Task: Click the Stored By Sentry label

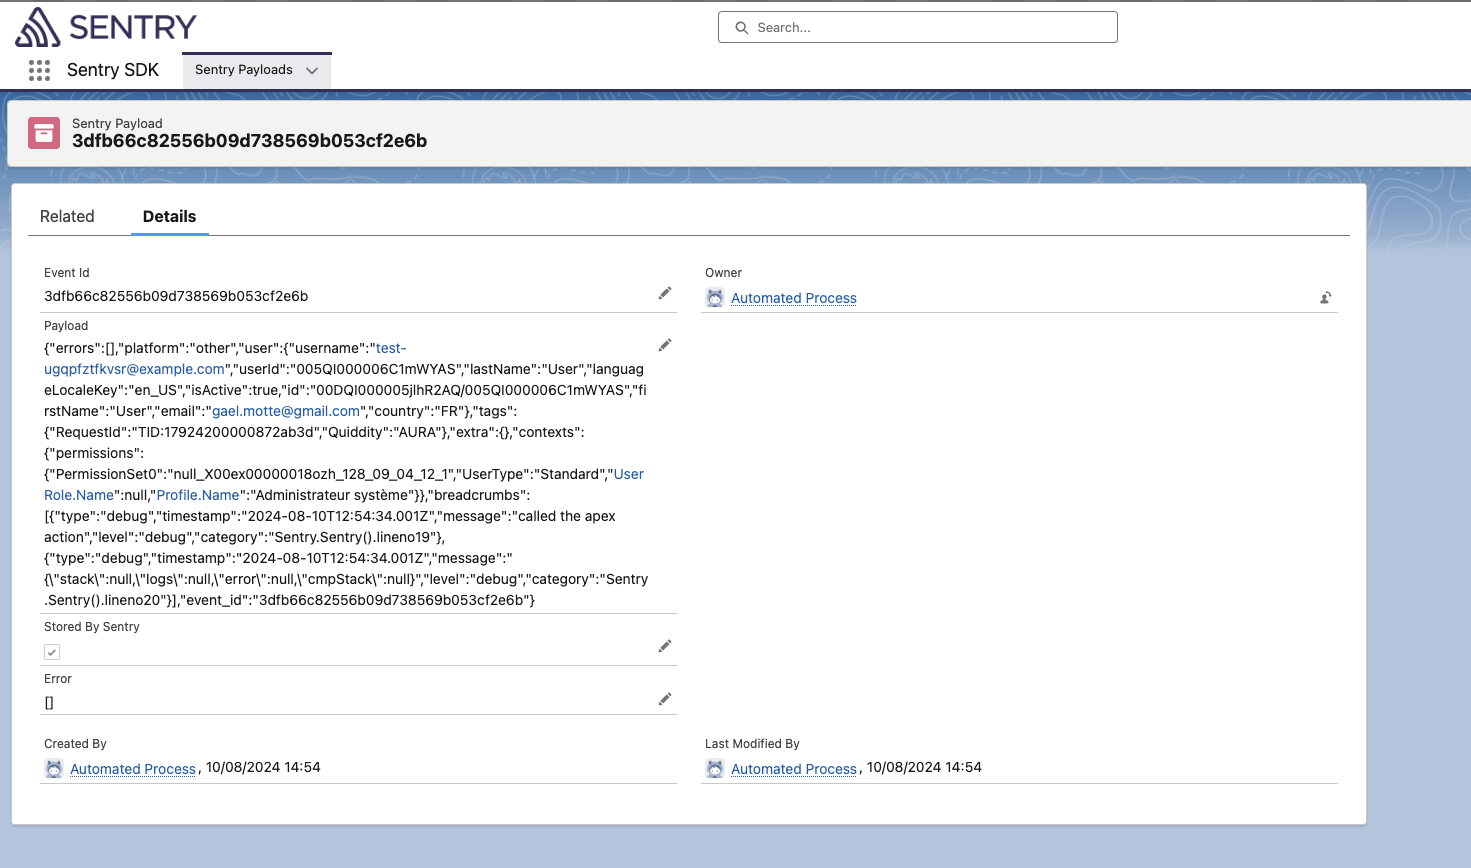Action: (x=92, y=627)
